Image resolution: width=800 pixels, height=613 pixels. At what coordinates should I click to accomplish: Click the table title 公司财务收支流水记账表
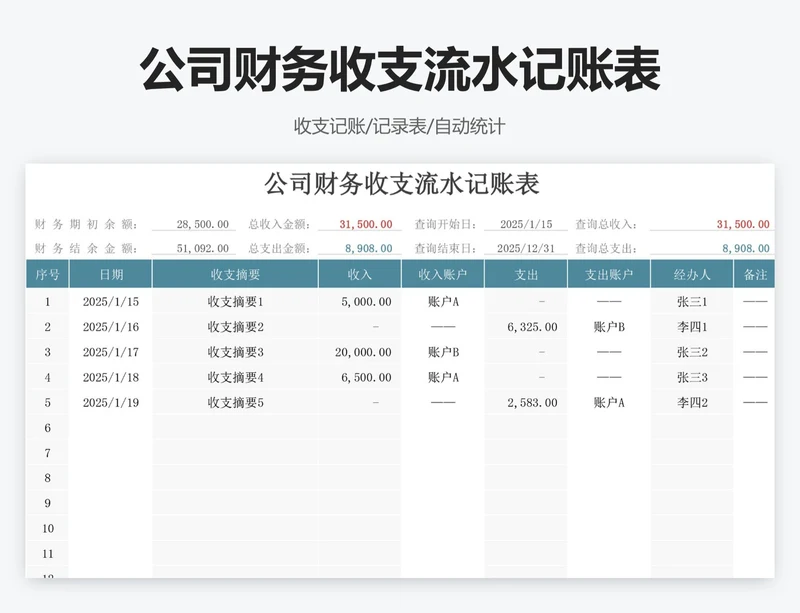pyautogui.click(x=400, y=186)
